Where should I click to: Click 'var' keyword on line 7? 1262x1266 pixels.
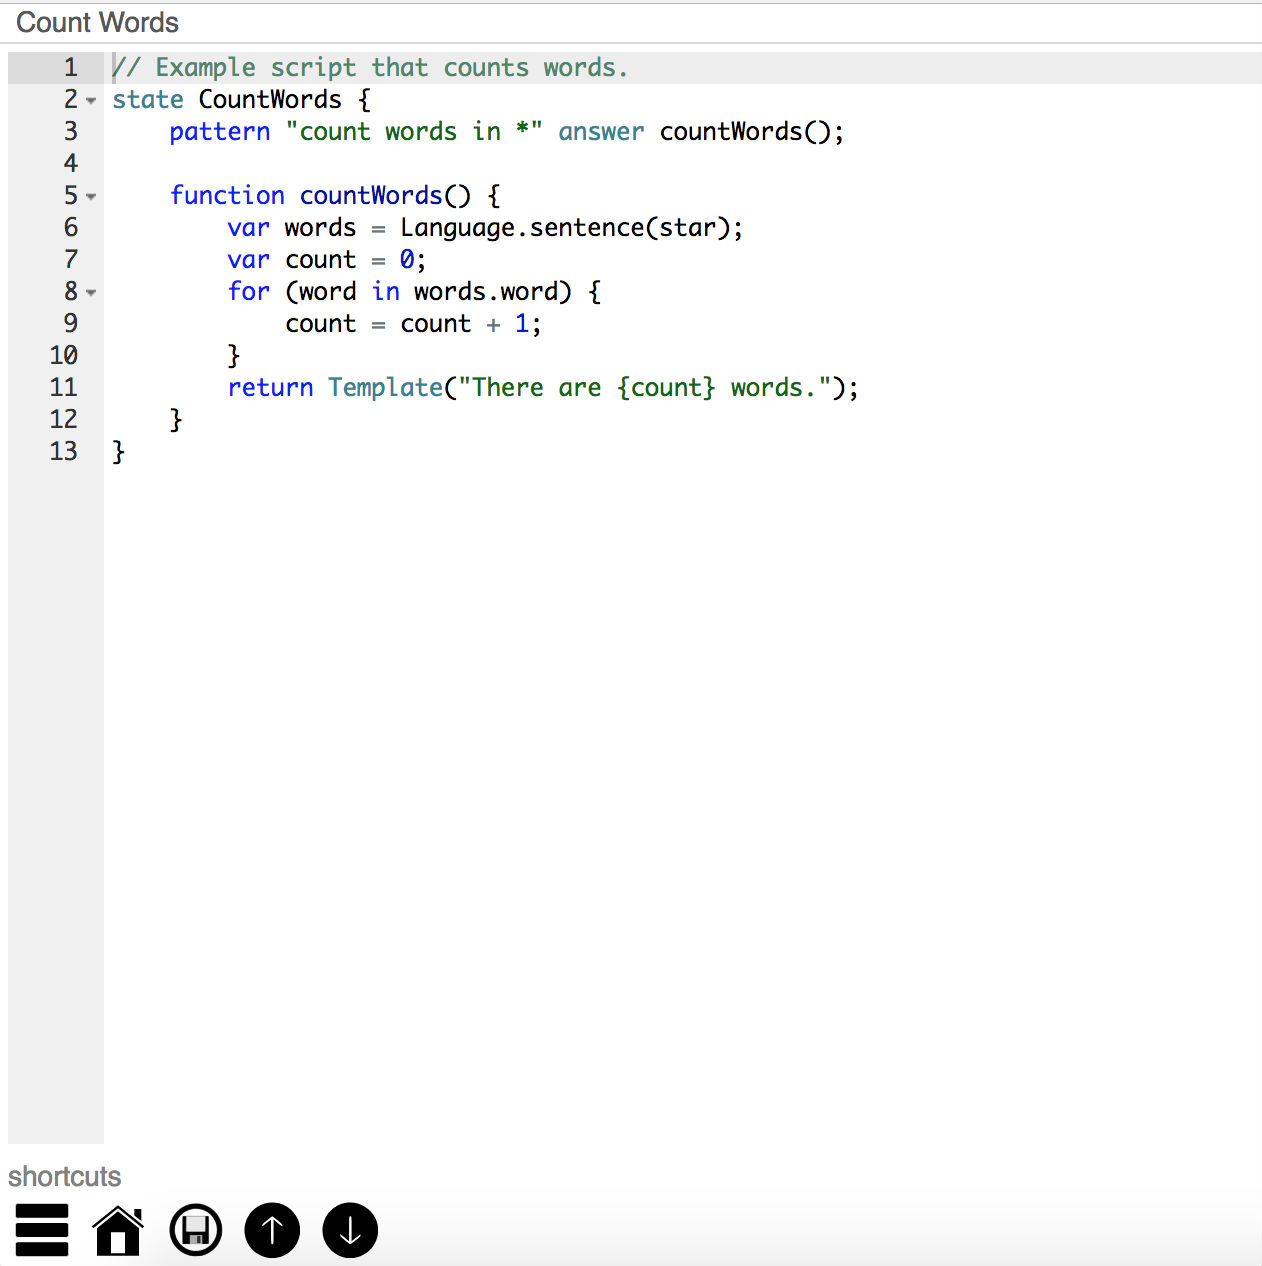pyautogui.click(x=249, y=259)
